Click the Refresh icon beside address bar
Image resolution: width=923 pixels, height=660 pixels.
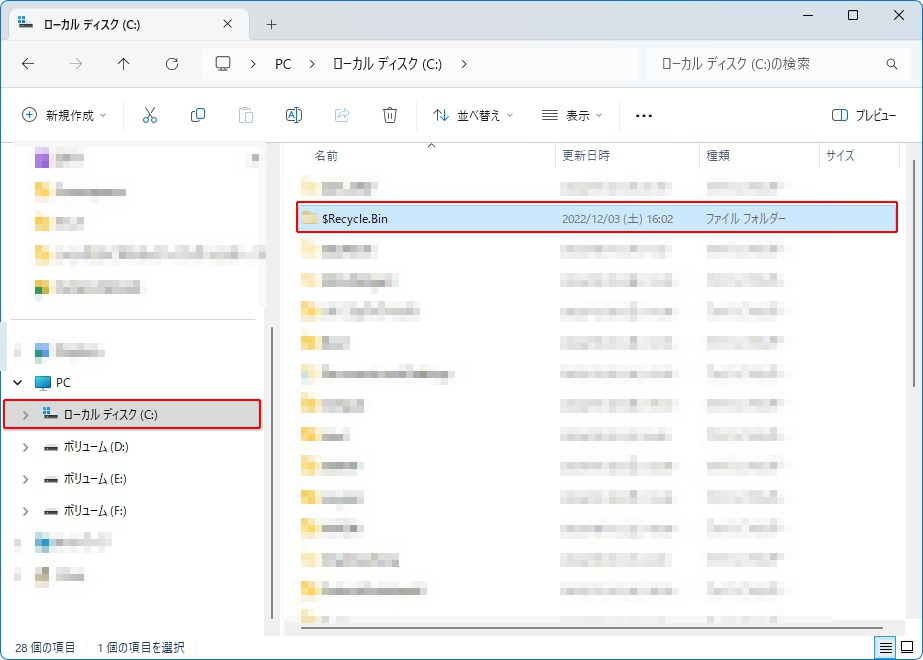pyautogui.click(x=172, y=64)
